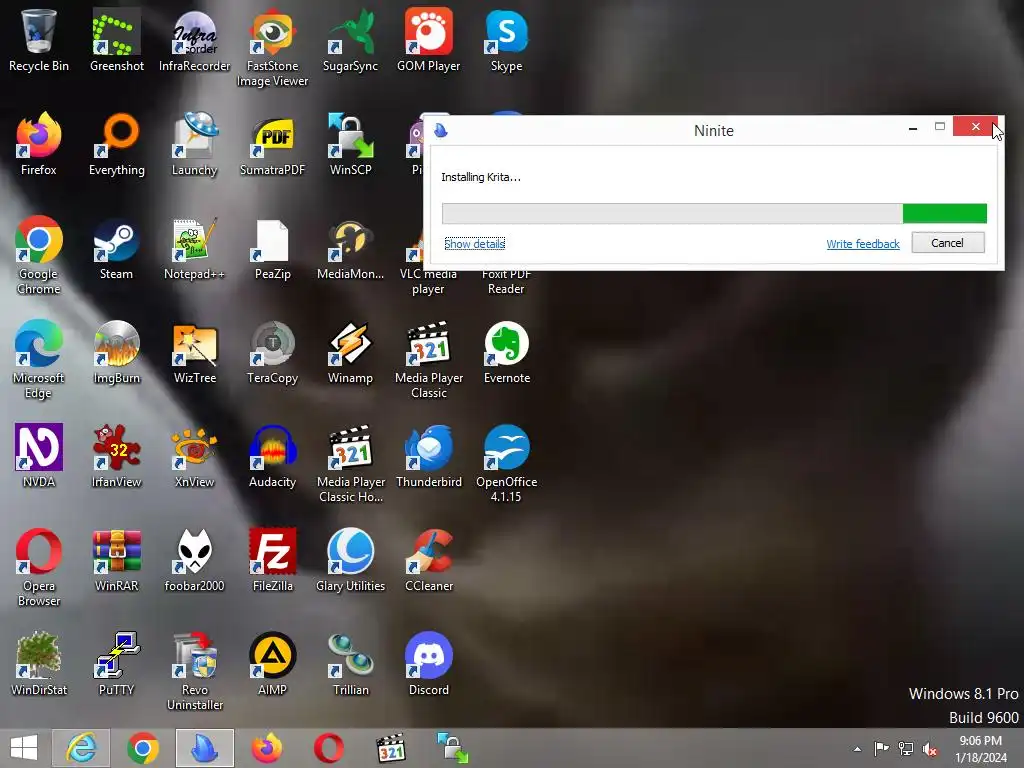This screenshot has height=768, width=1024.
Task: Select the IrfanView desktop shortcut
Action: click(x=116, y=456)
